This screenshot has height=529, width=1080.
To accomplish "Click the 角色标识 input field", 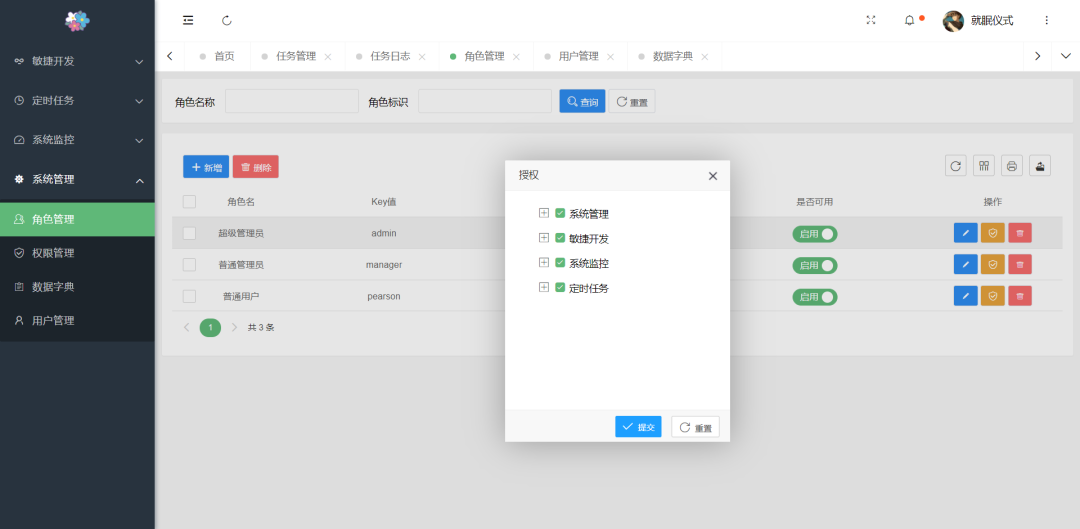I will [x=485, y=101].
